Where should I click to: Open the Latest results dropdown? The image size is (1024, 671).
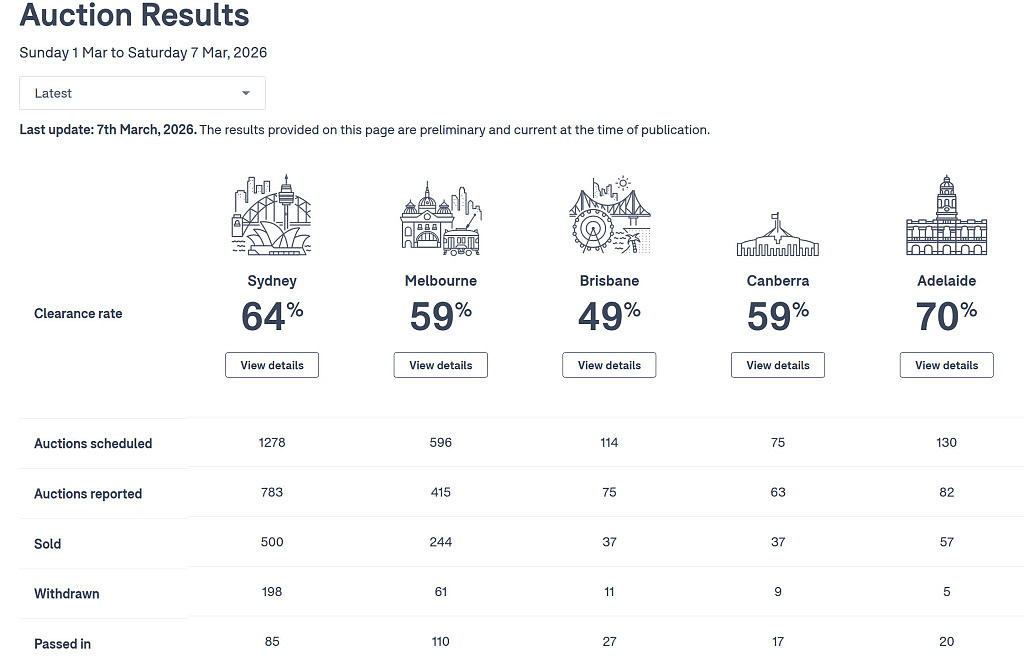coord(142,93)
